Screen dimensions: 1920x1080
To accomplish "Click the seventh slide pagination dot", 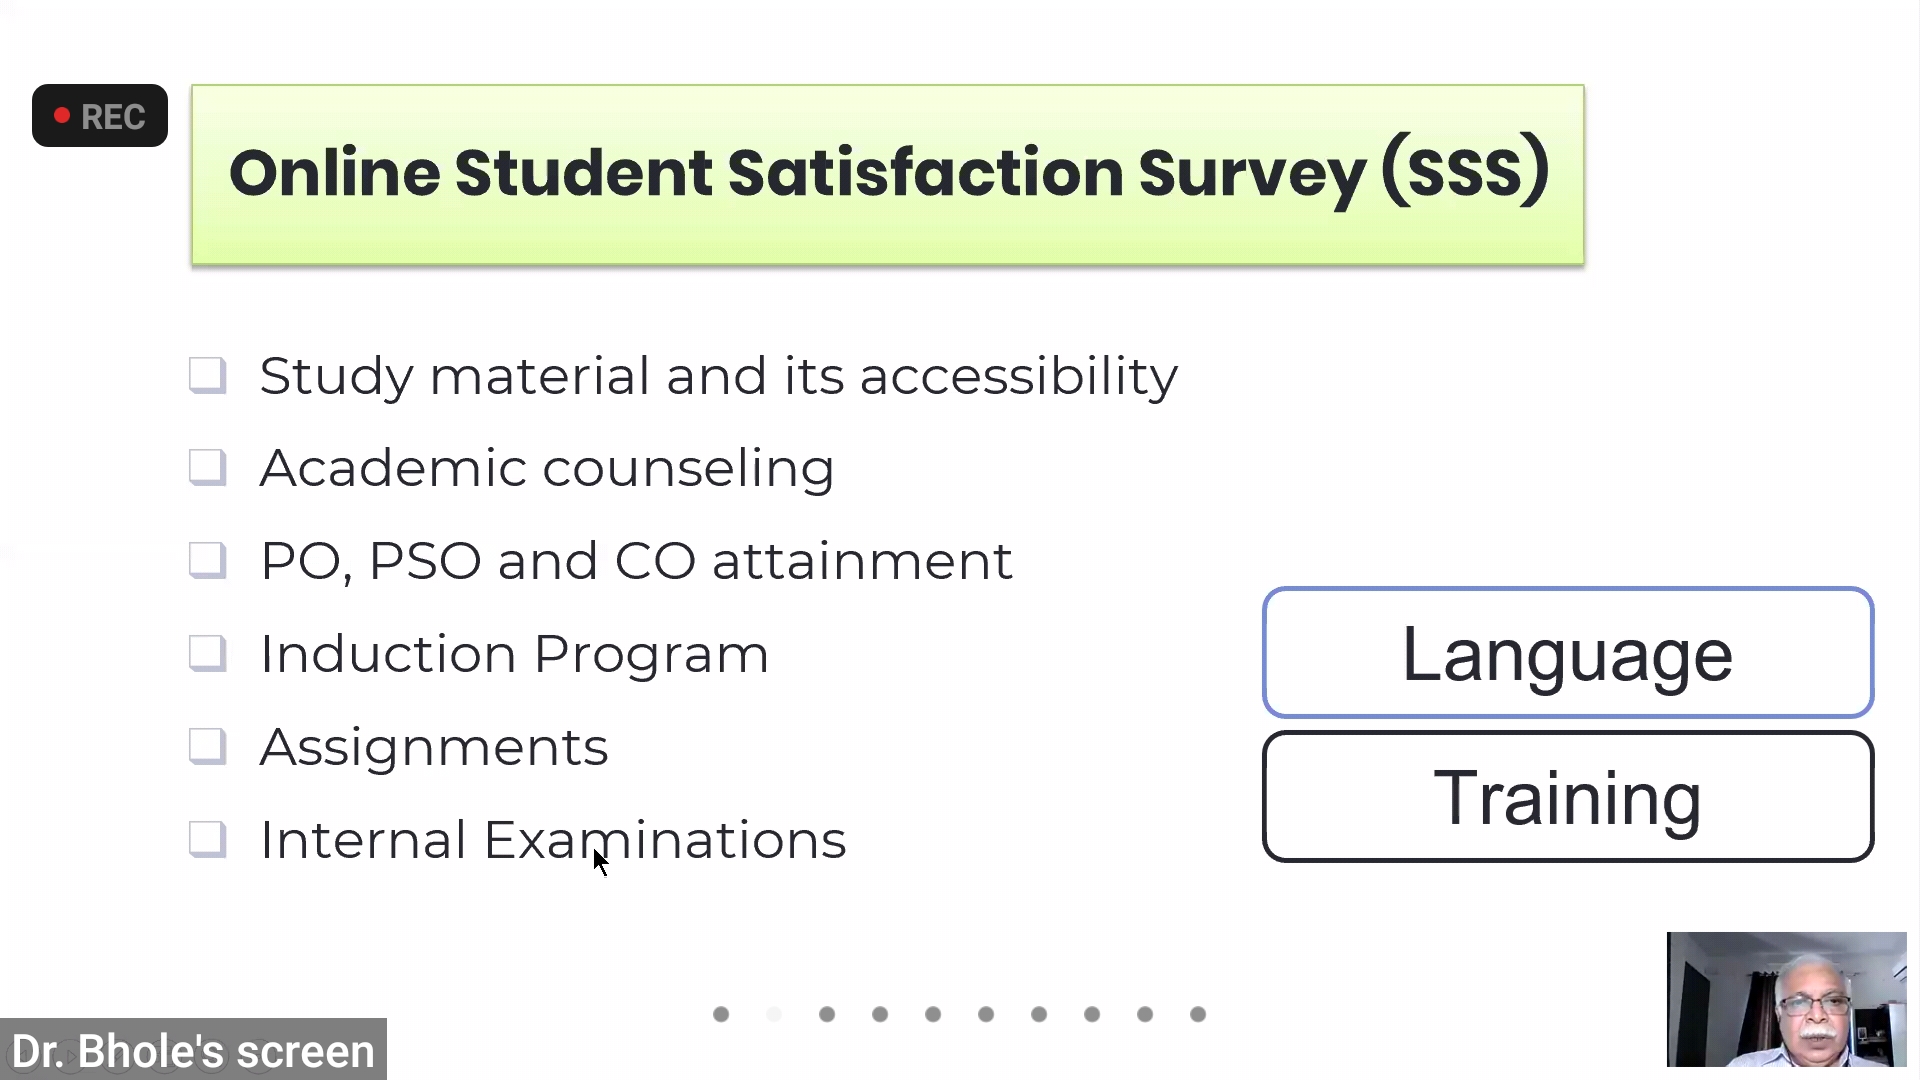I will [x=1039, y=1015].
